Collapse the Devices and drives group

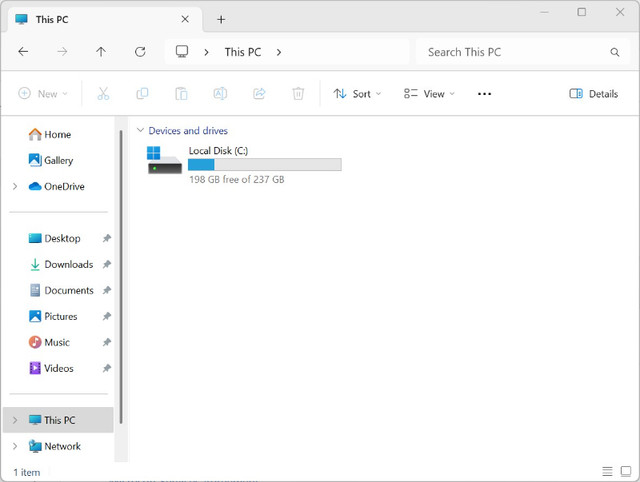click(140, 130)
